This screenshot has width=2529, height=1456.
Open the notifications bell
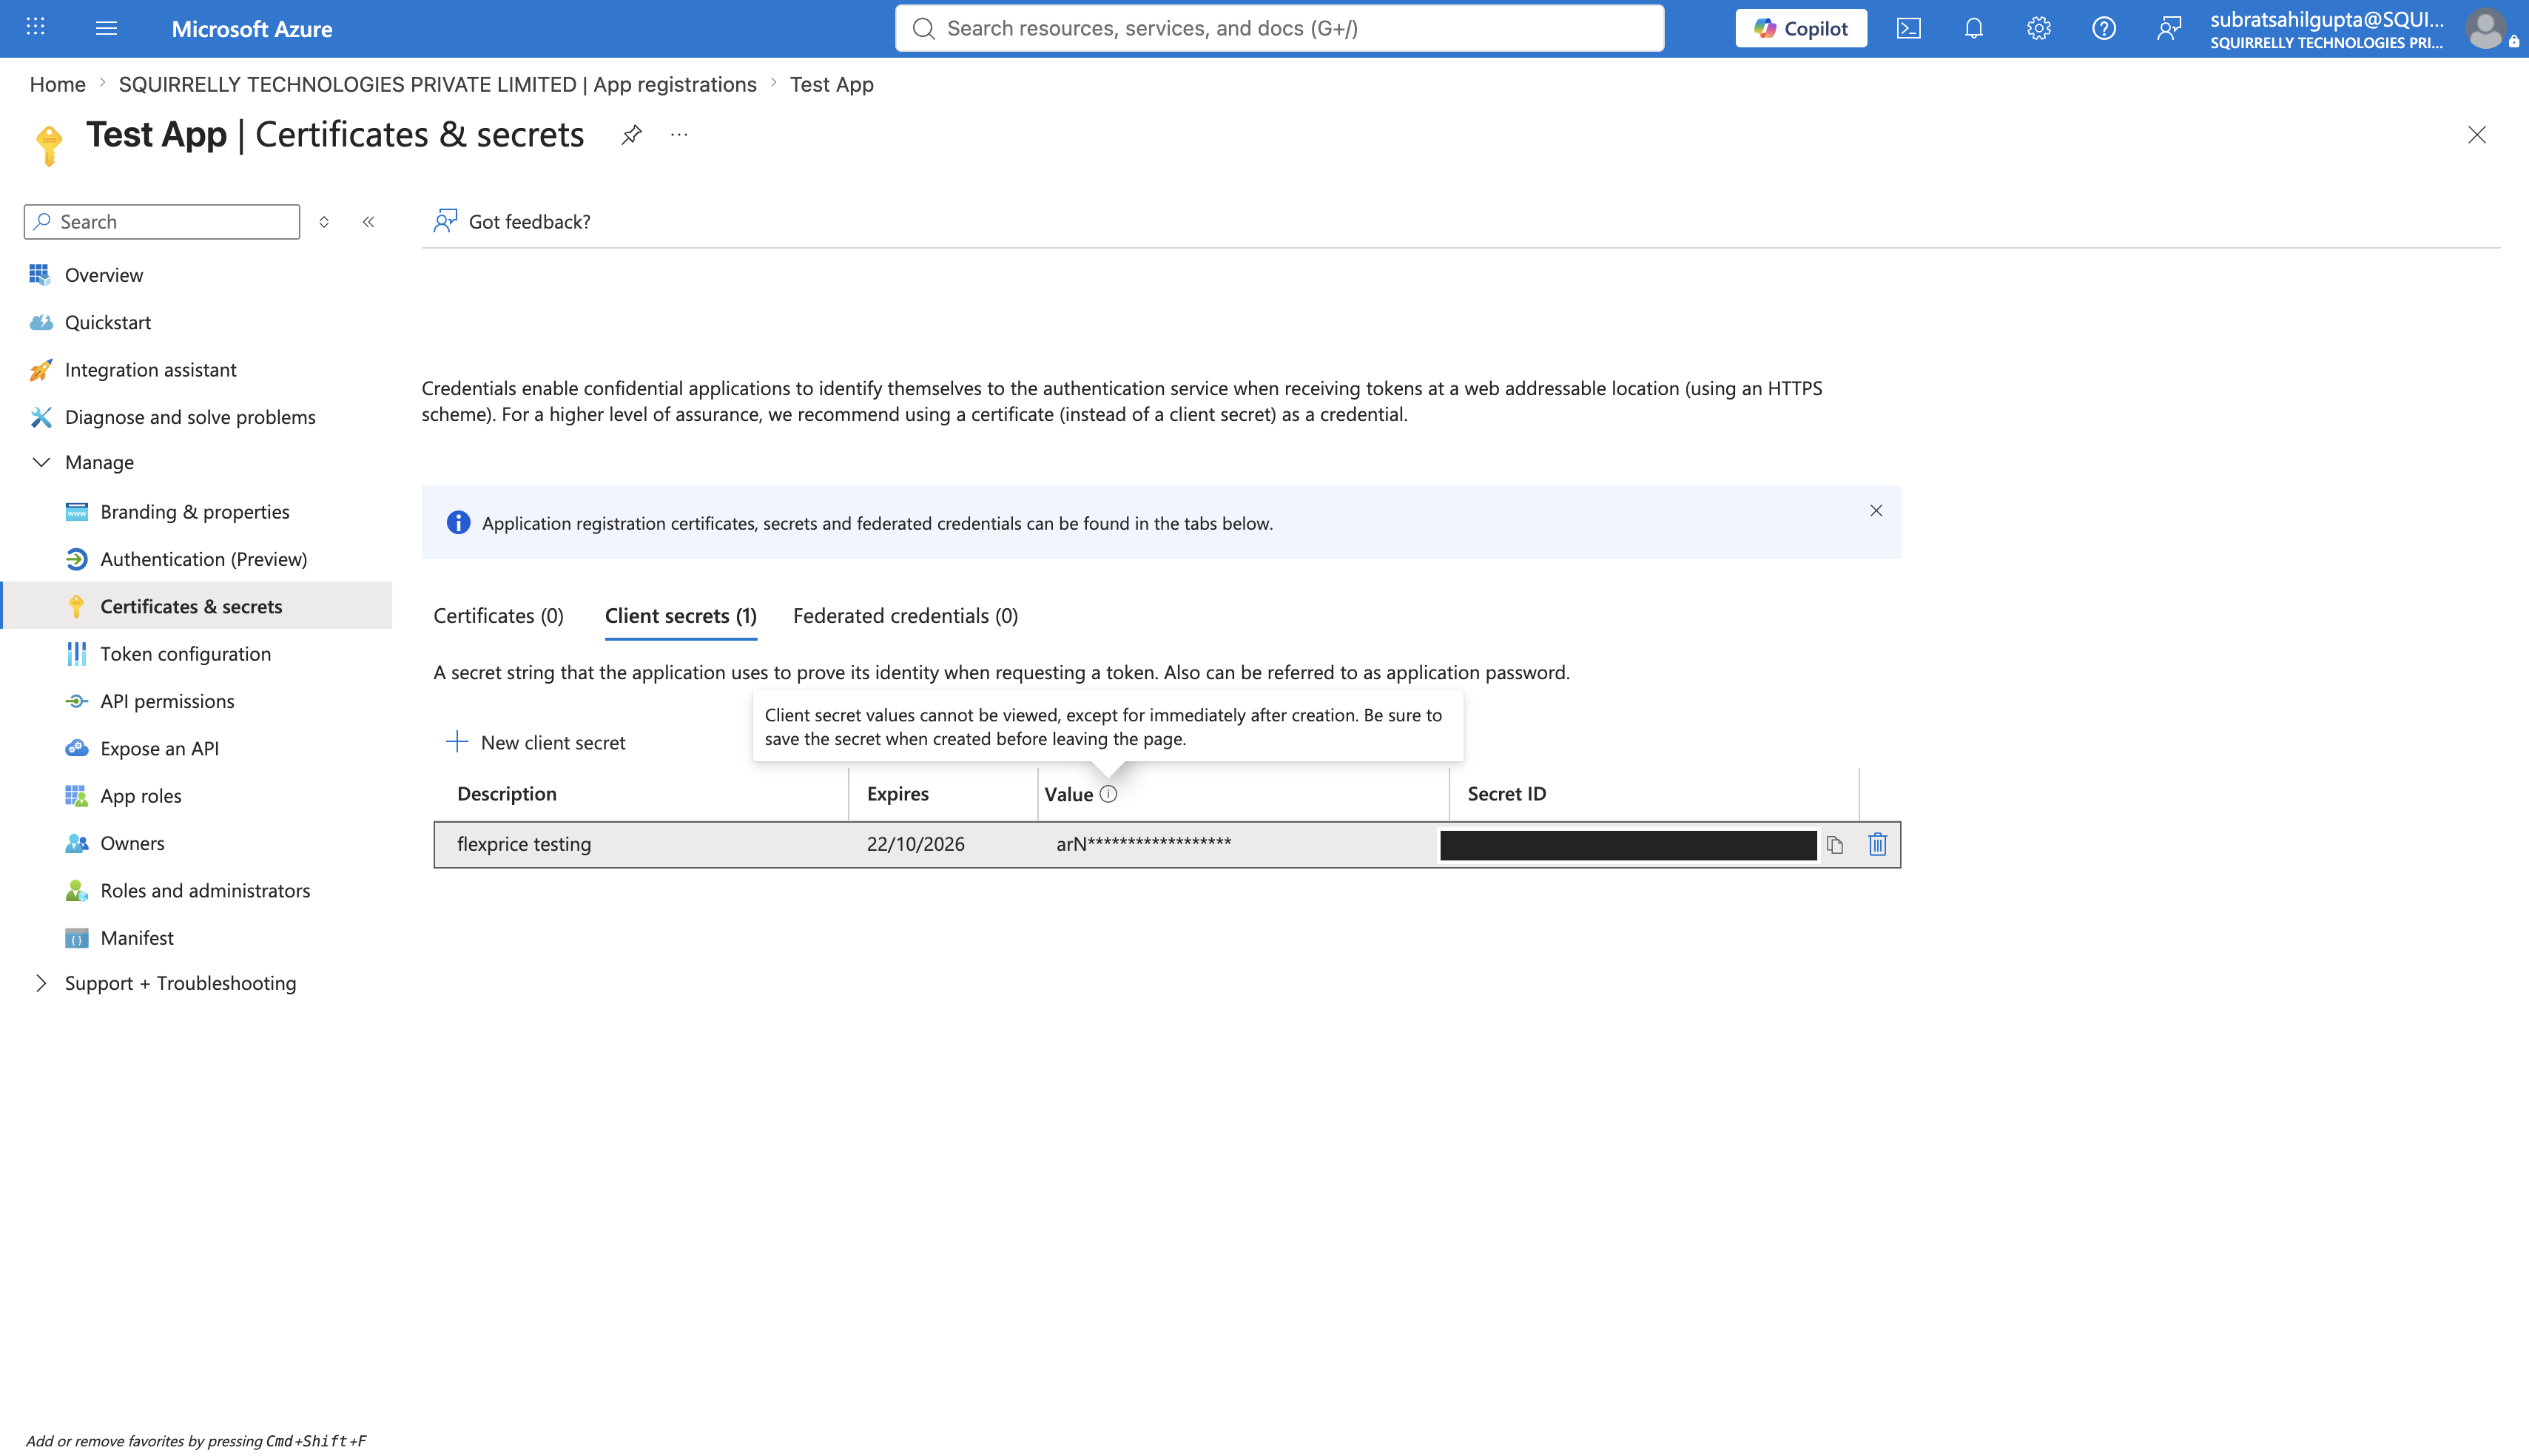(1973, 28)
